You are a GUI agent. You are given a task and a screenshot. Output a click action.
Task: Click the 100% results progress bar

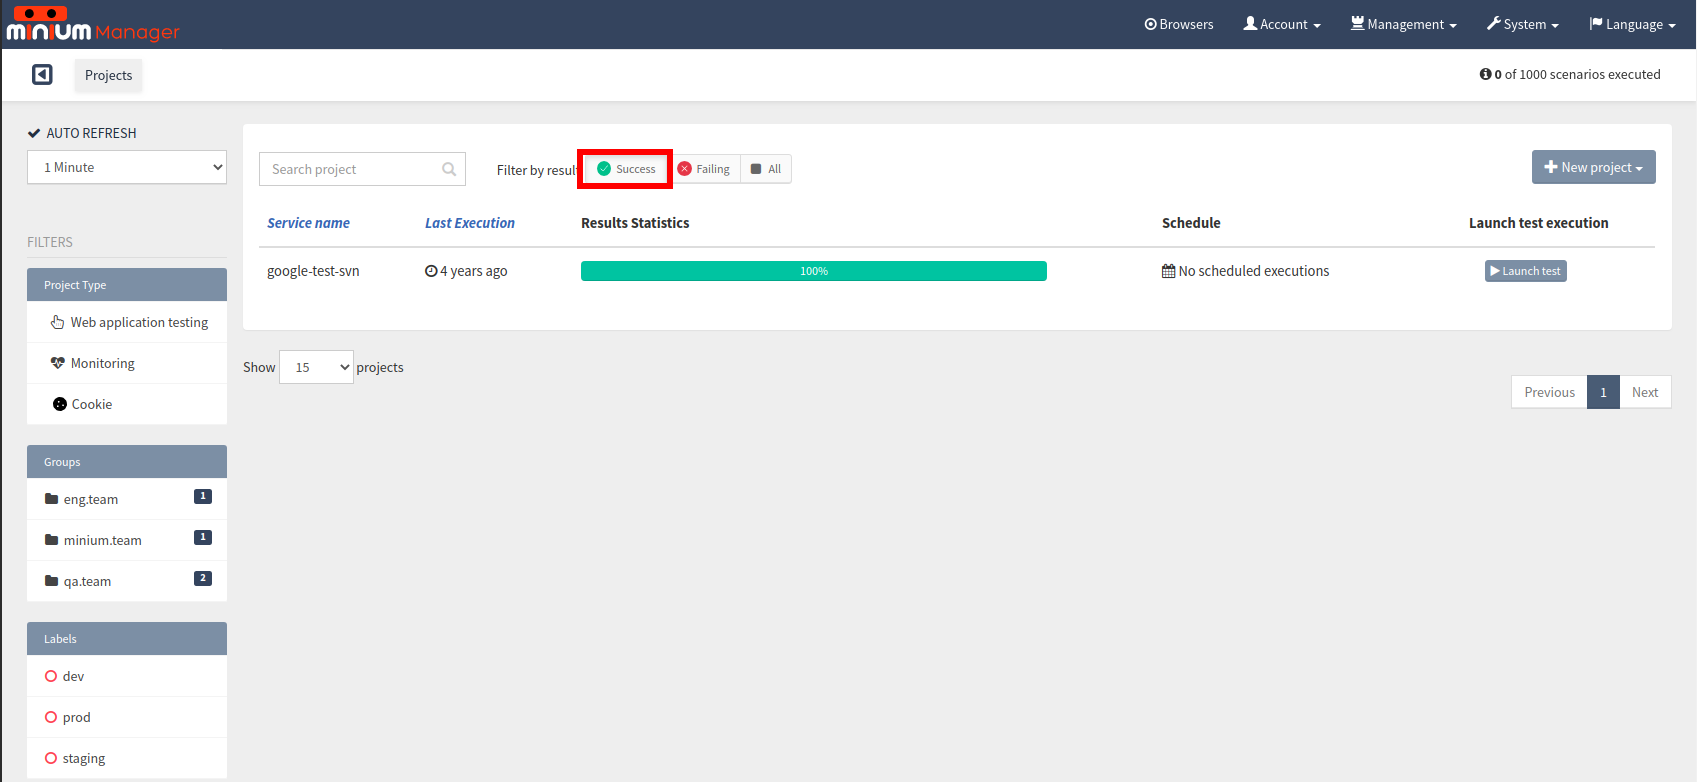coord(814,271)
